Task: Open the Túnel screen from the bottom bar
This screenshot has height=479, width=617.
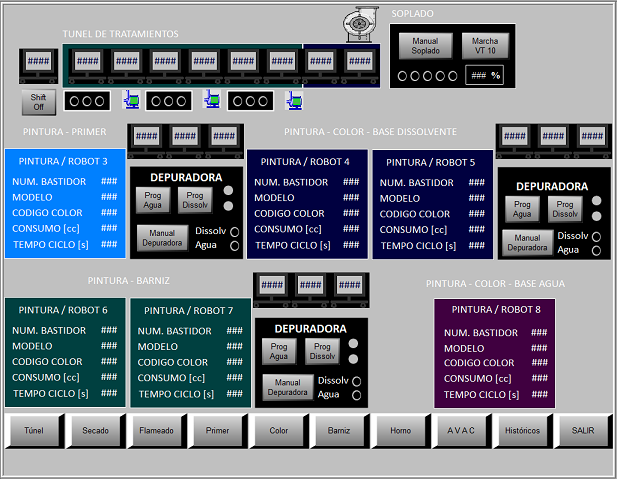Action: (x=35, y=430)
